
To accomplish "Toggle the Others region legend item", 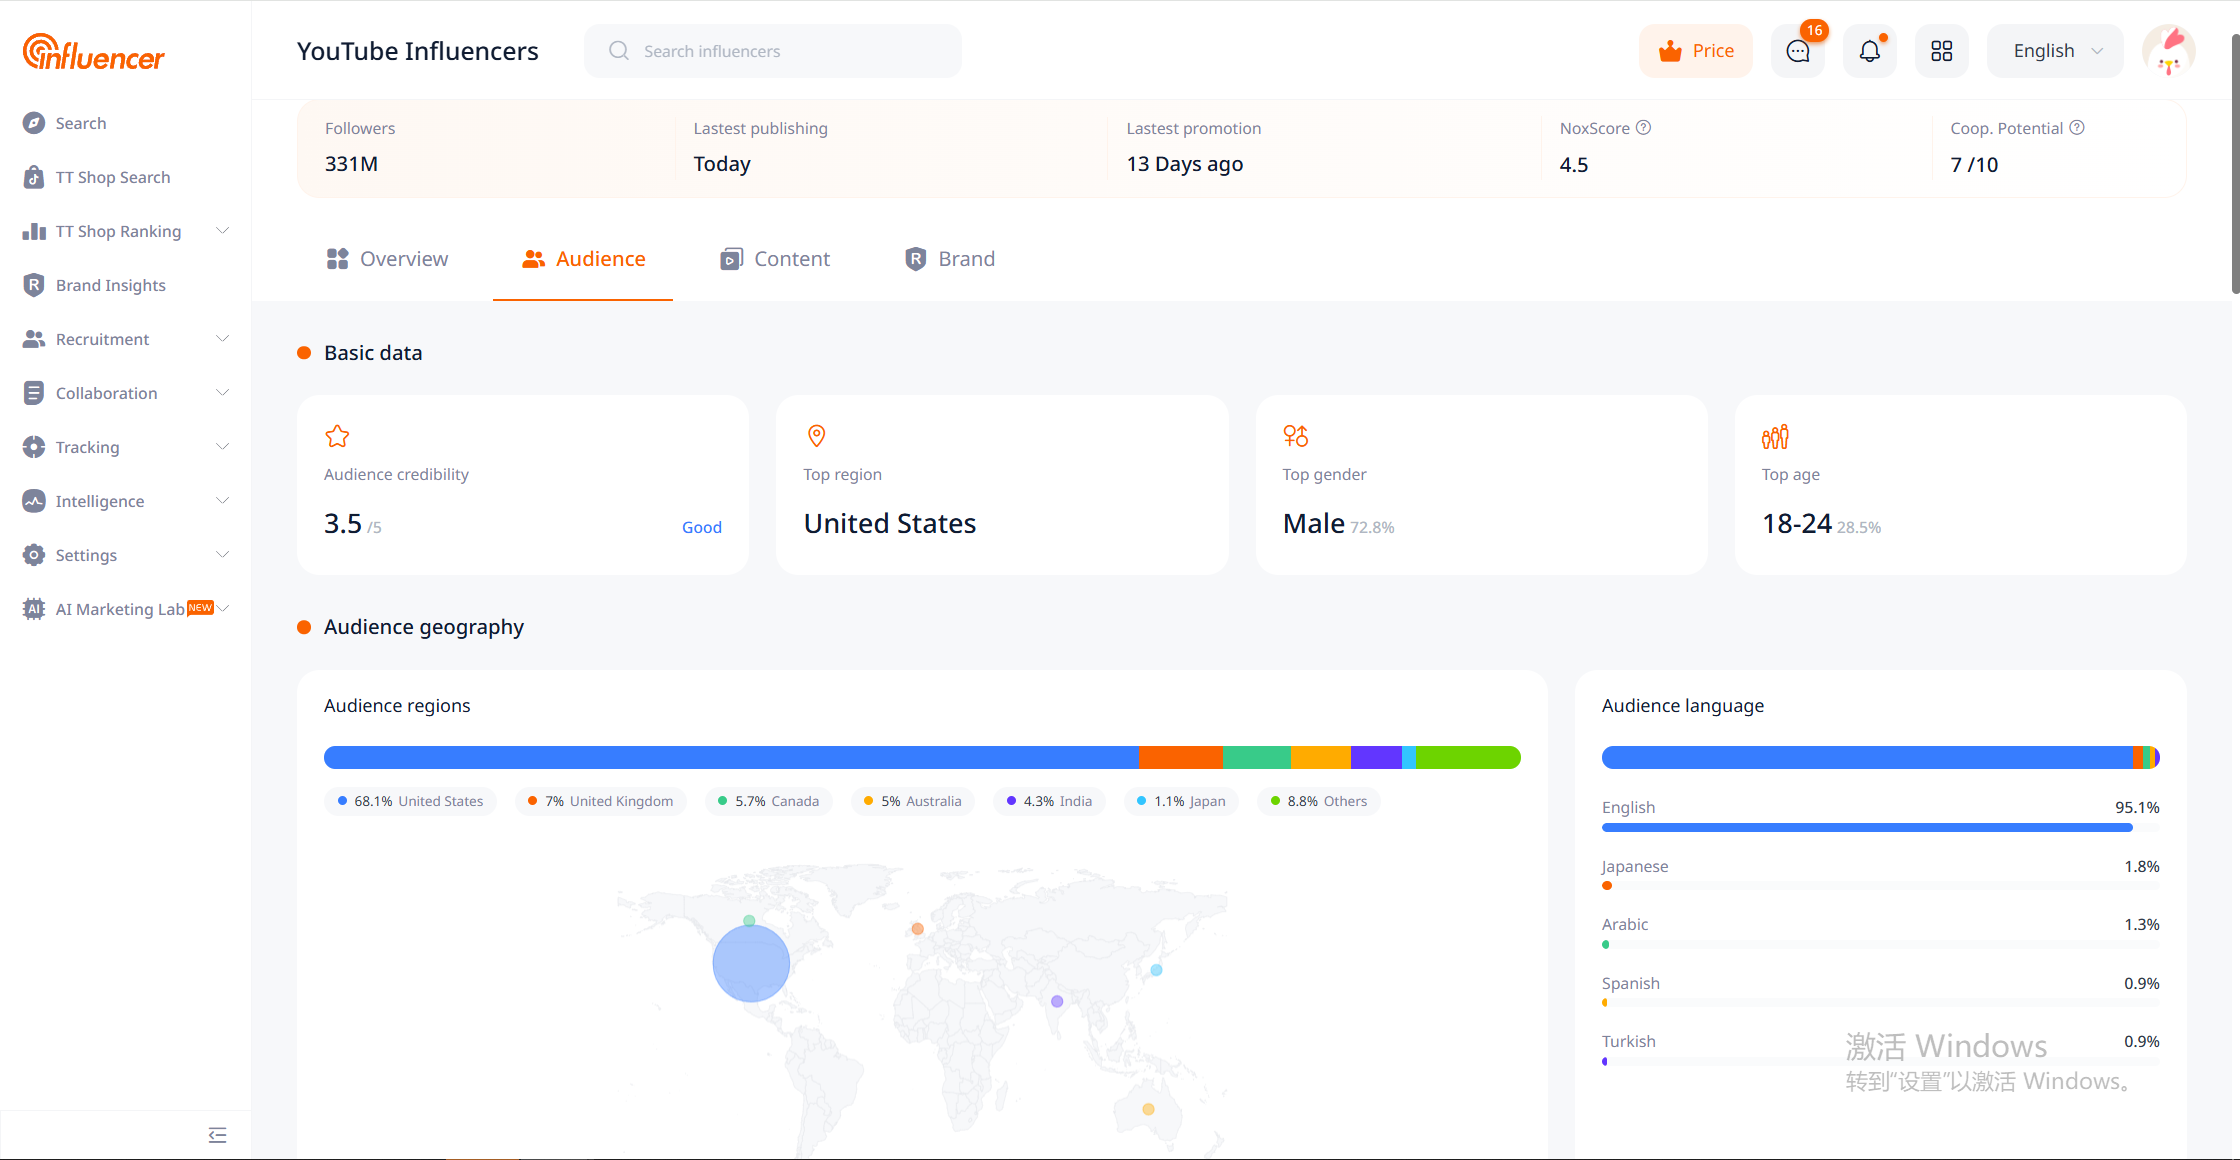I will [1318, 801].
